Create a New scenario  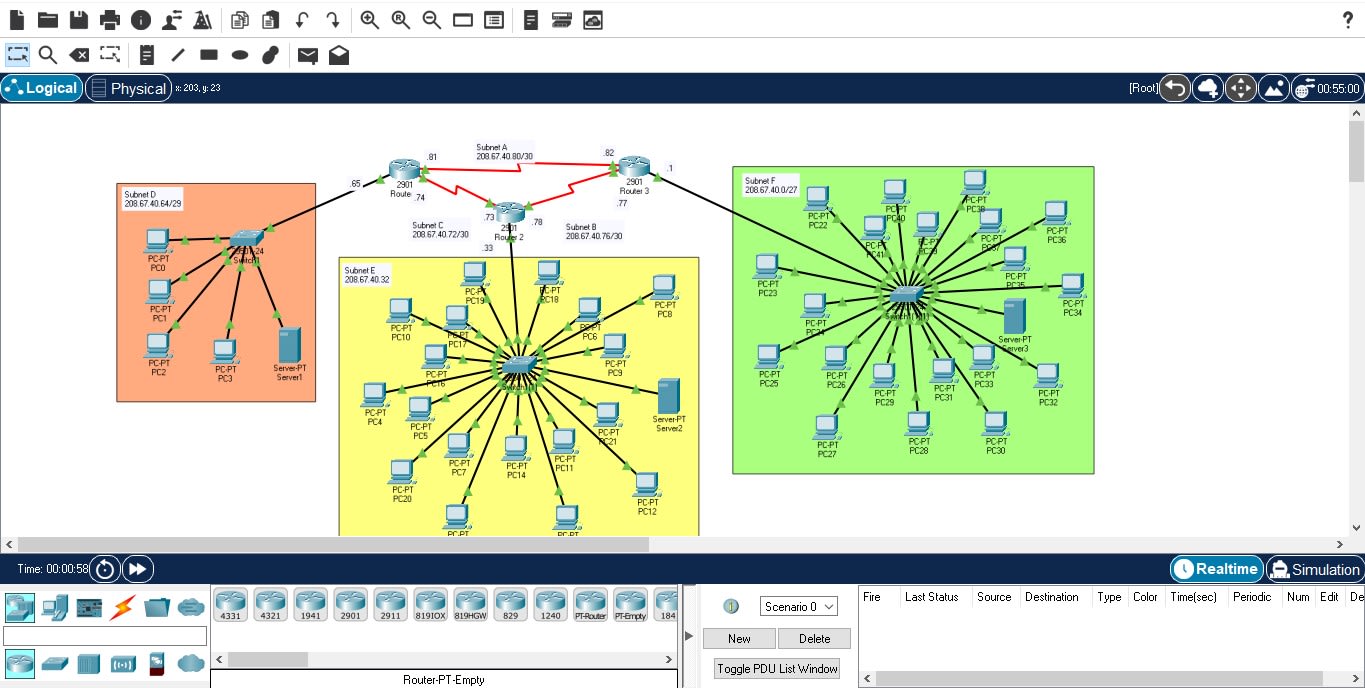coord(739,638)
